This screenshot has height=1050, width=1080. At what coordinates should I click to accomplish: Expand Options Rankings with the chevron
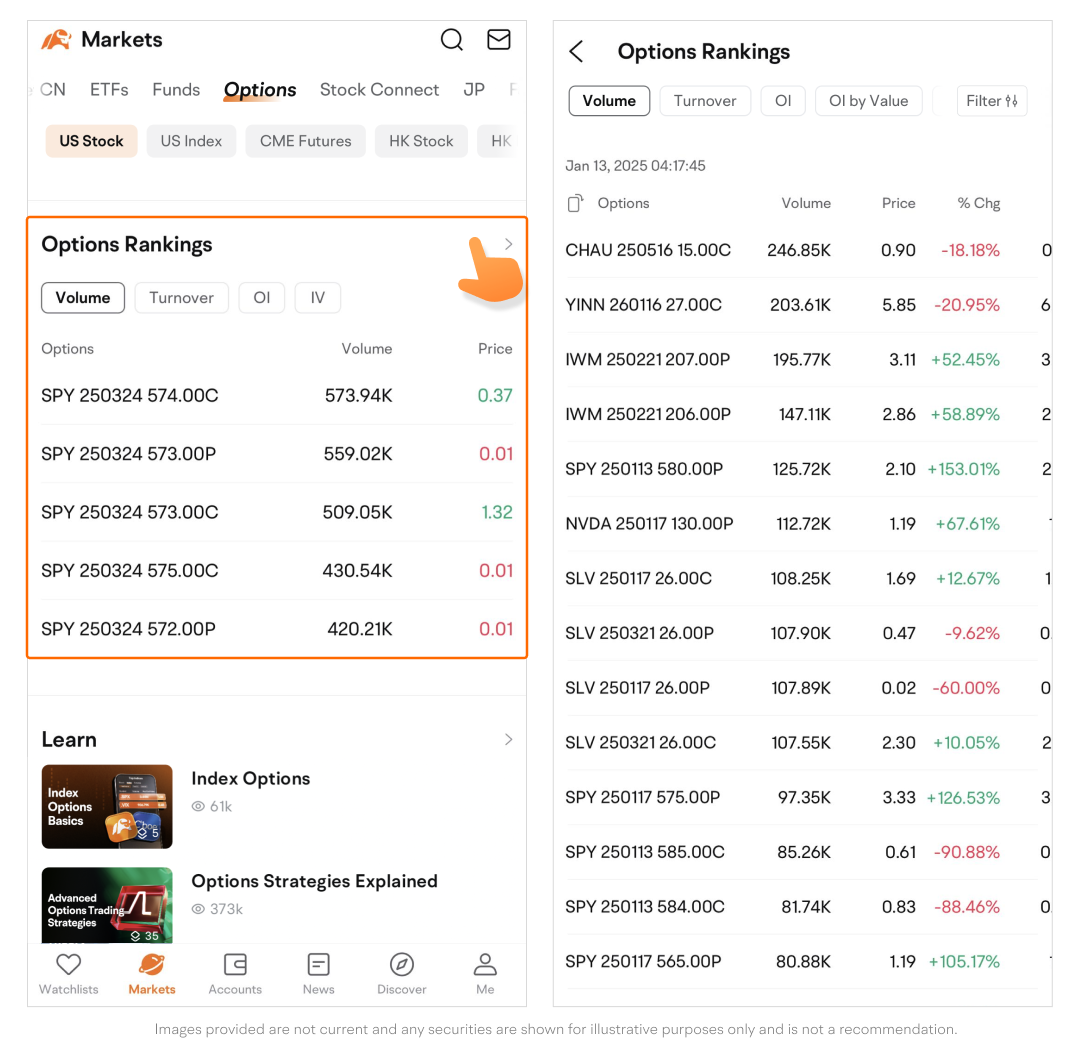508,244
